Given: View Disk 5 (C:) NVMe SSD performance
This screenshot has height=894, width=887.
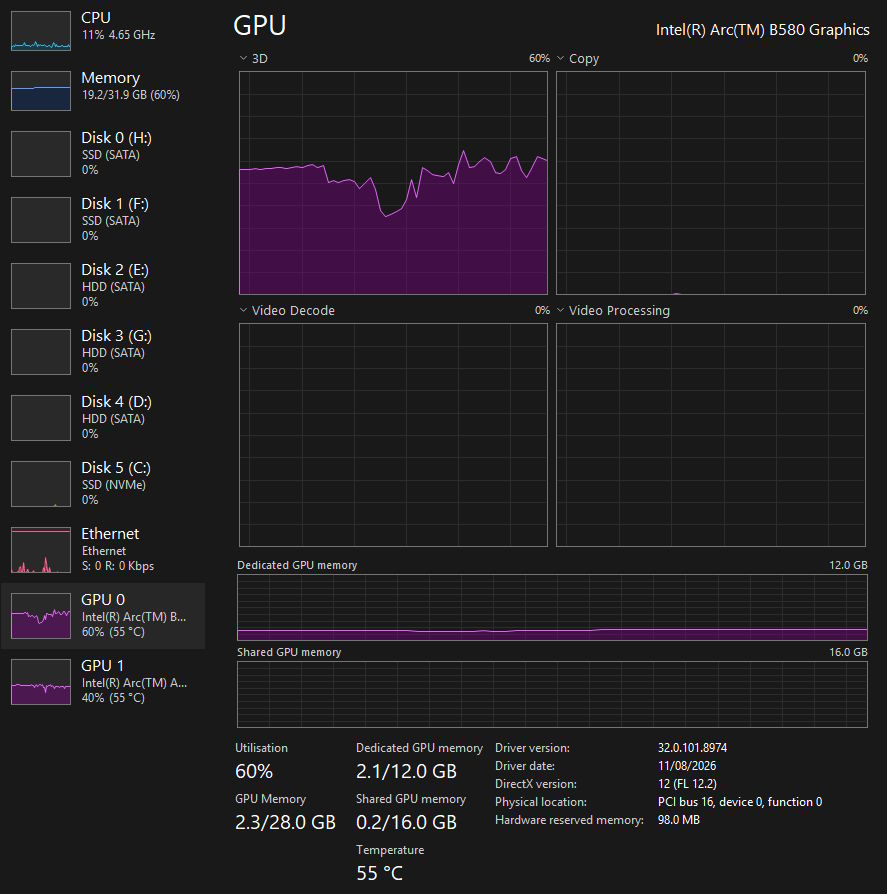Looking at the screenshot, I should (x=103, y=484).
